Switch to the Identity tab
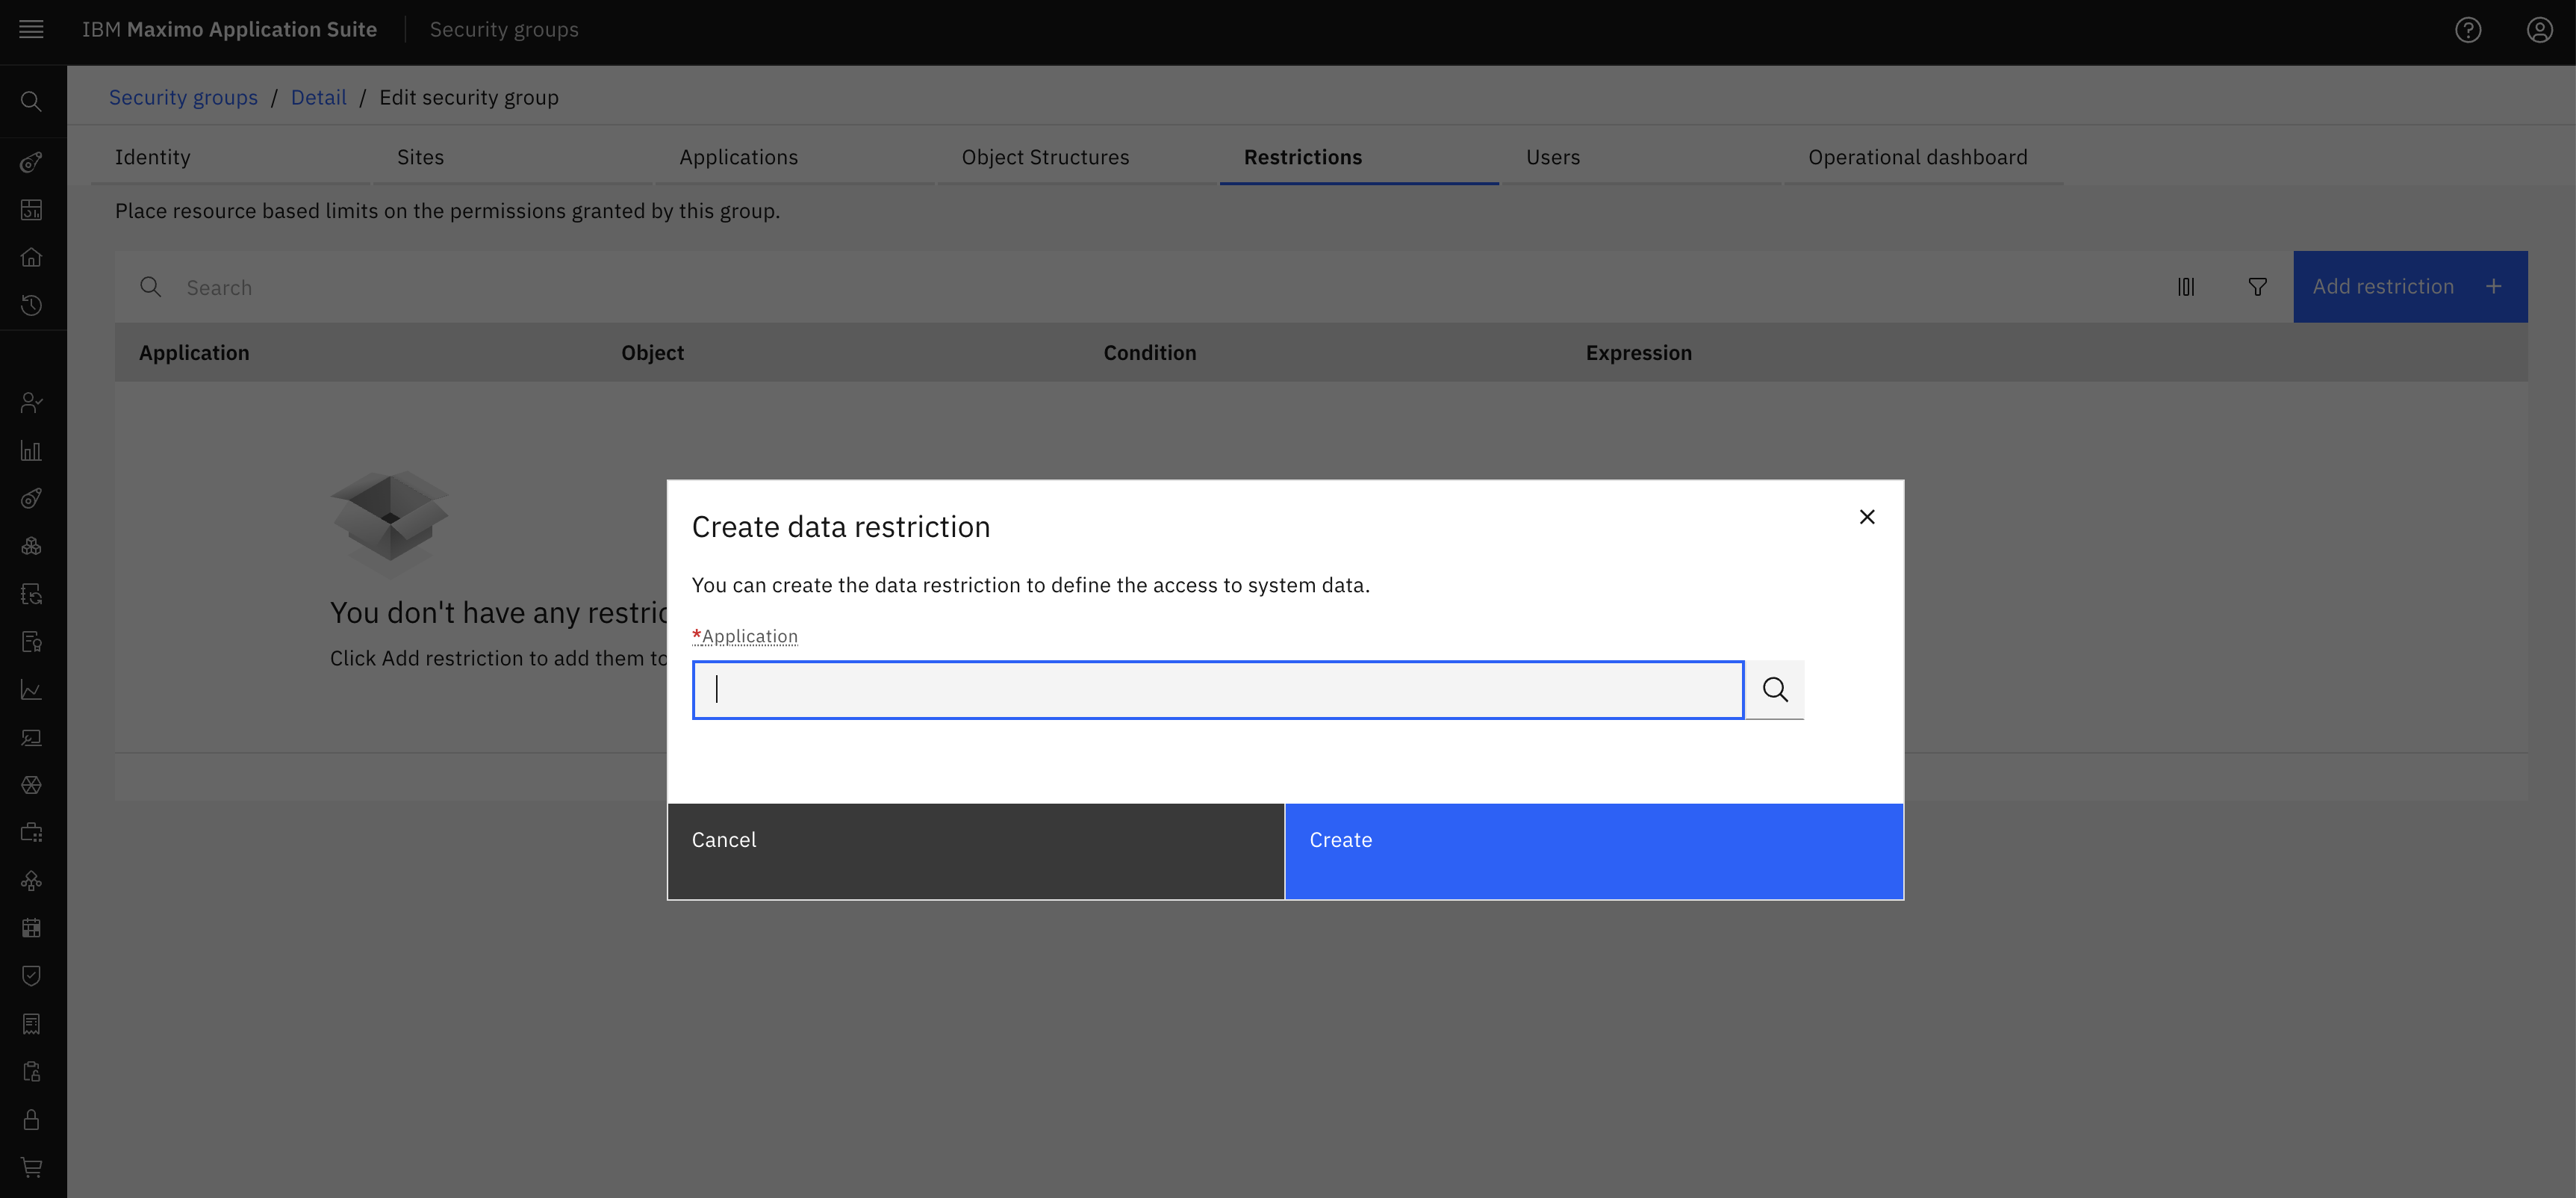The image size is (2576, 1198). pyautogui.click(x=230, y=157)
